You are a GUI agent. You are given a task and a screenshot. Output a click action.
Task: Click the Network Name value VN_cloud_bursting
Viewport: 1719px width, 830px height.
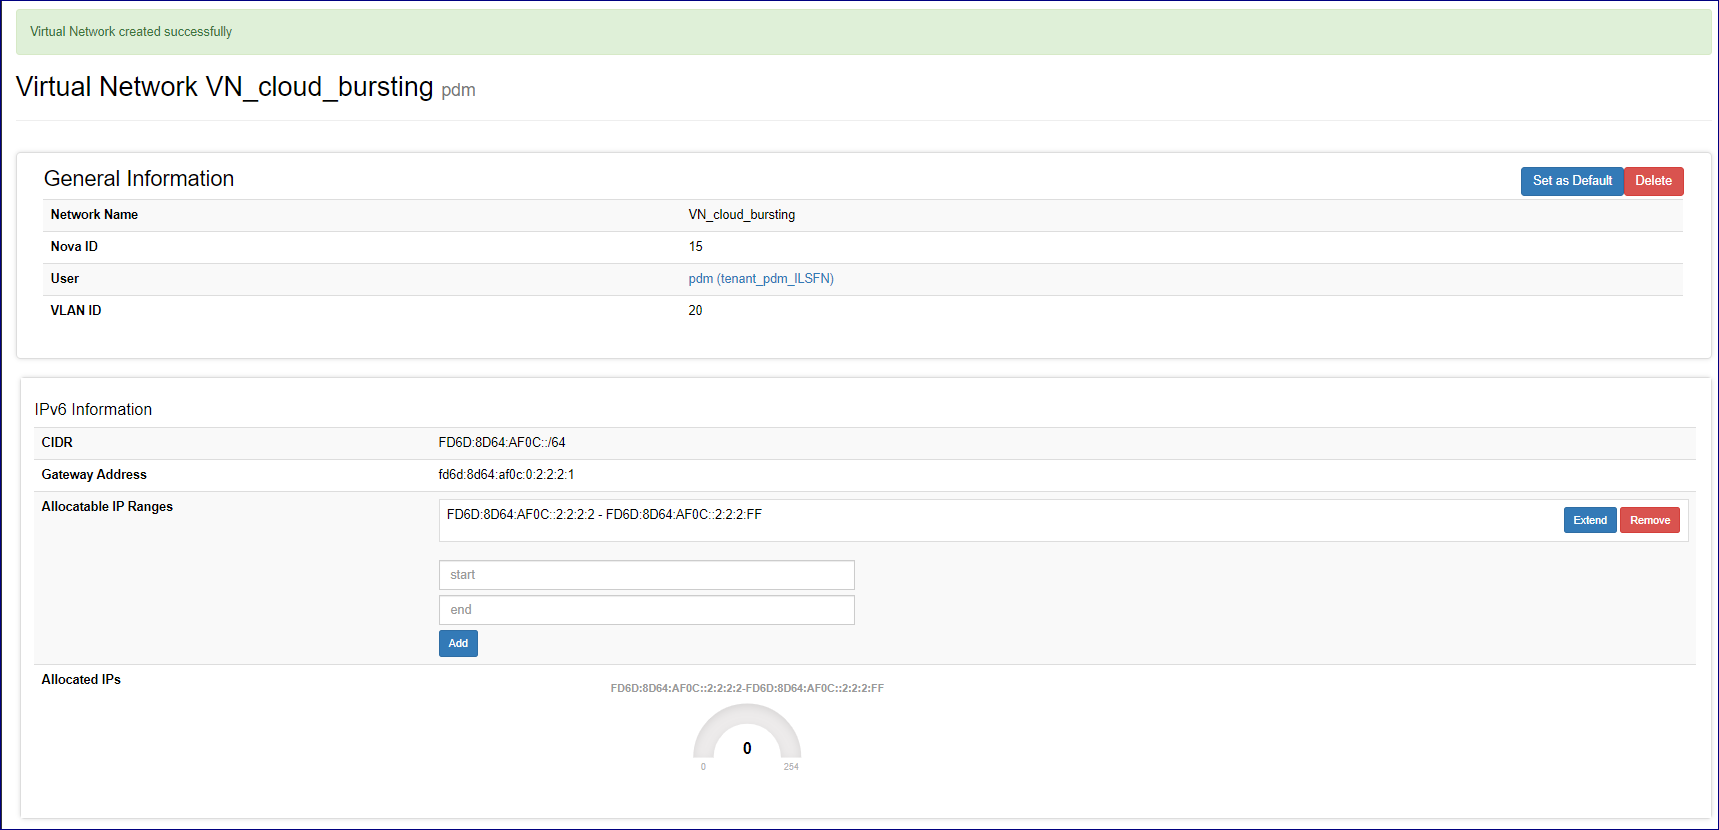741,215
